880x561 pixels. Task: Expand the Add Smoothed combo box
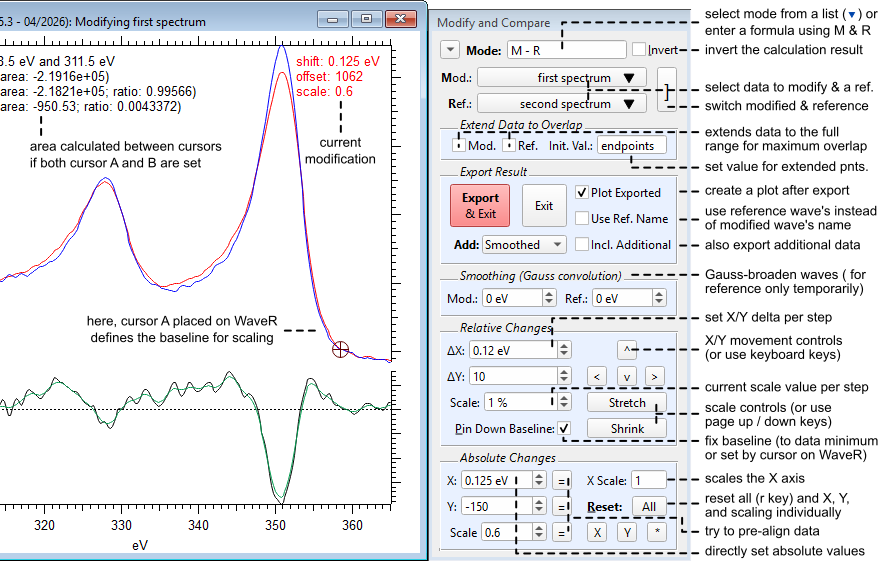(x=524, y=244)
